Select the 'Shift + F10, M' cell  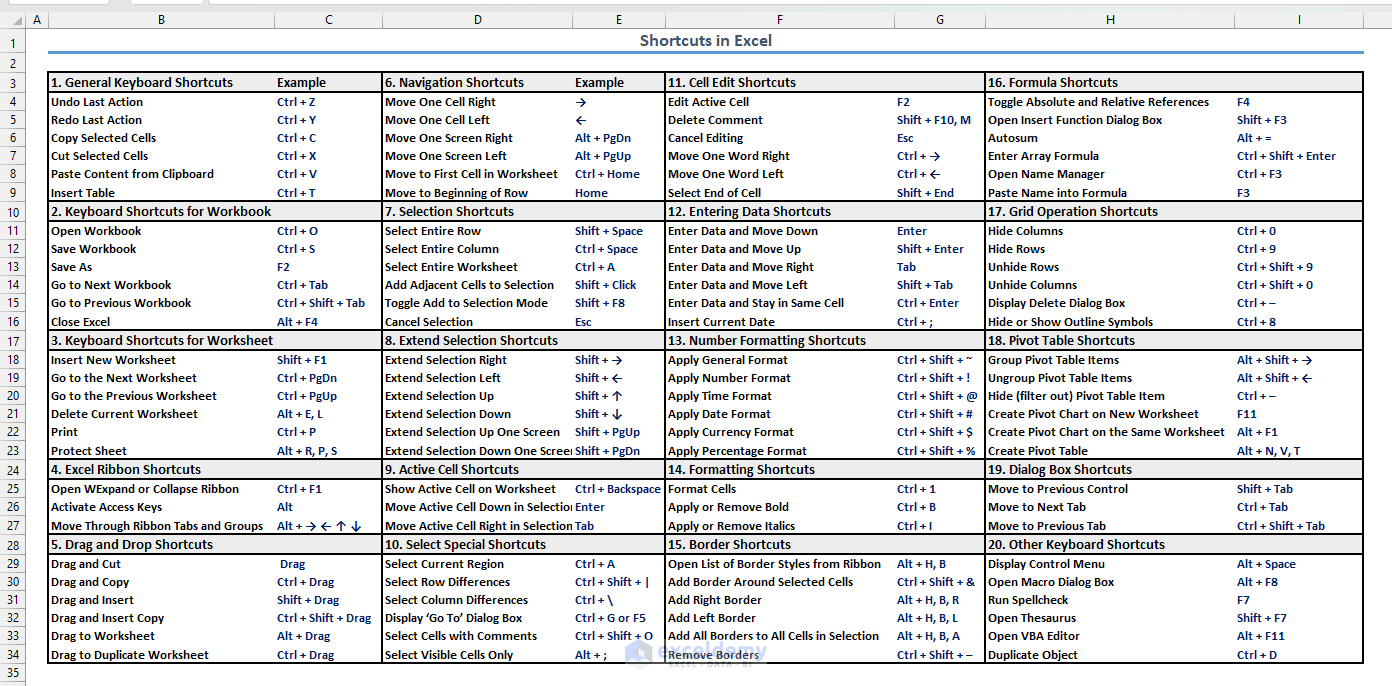click(x=940, y=120)
